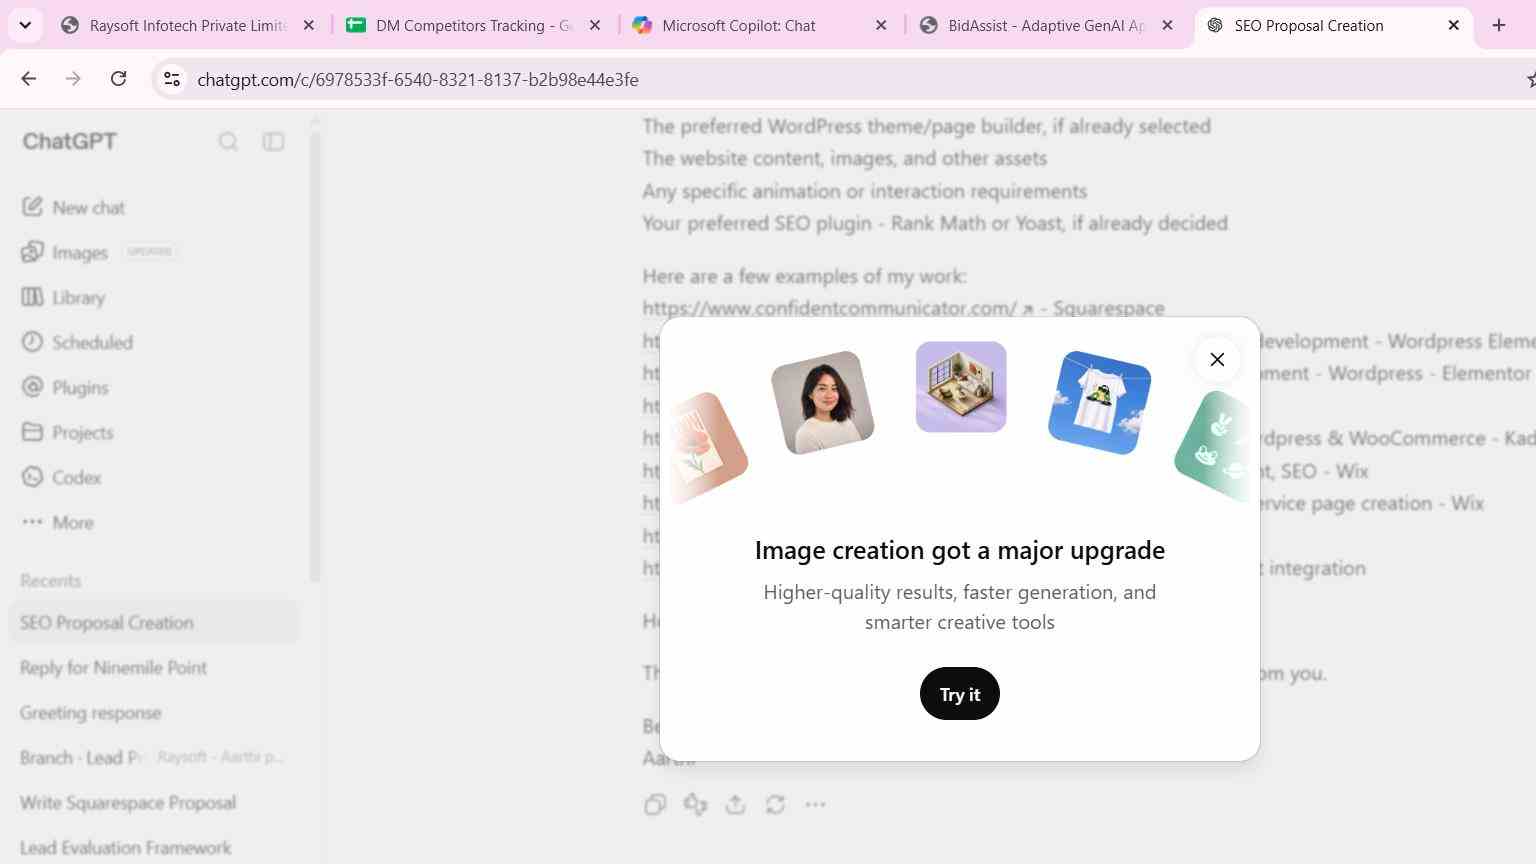Open Scheduled tasks item

78,343
